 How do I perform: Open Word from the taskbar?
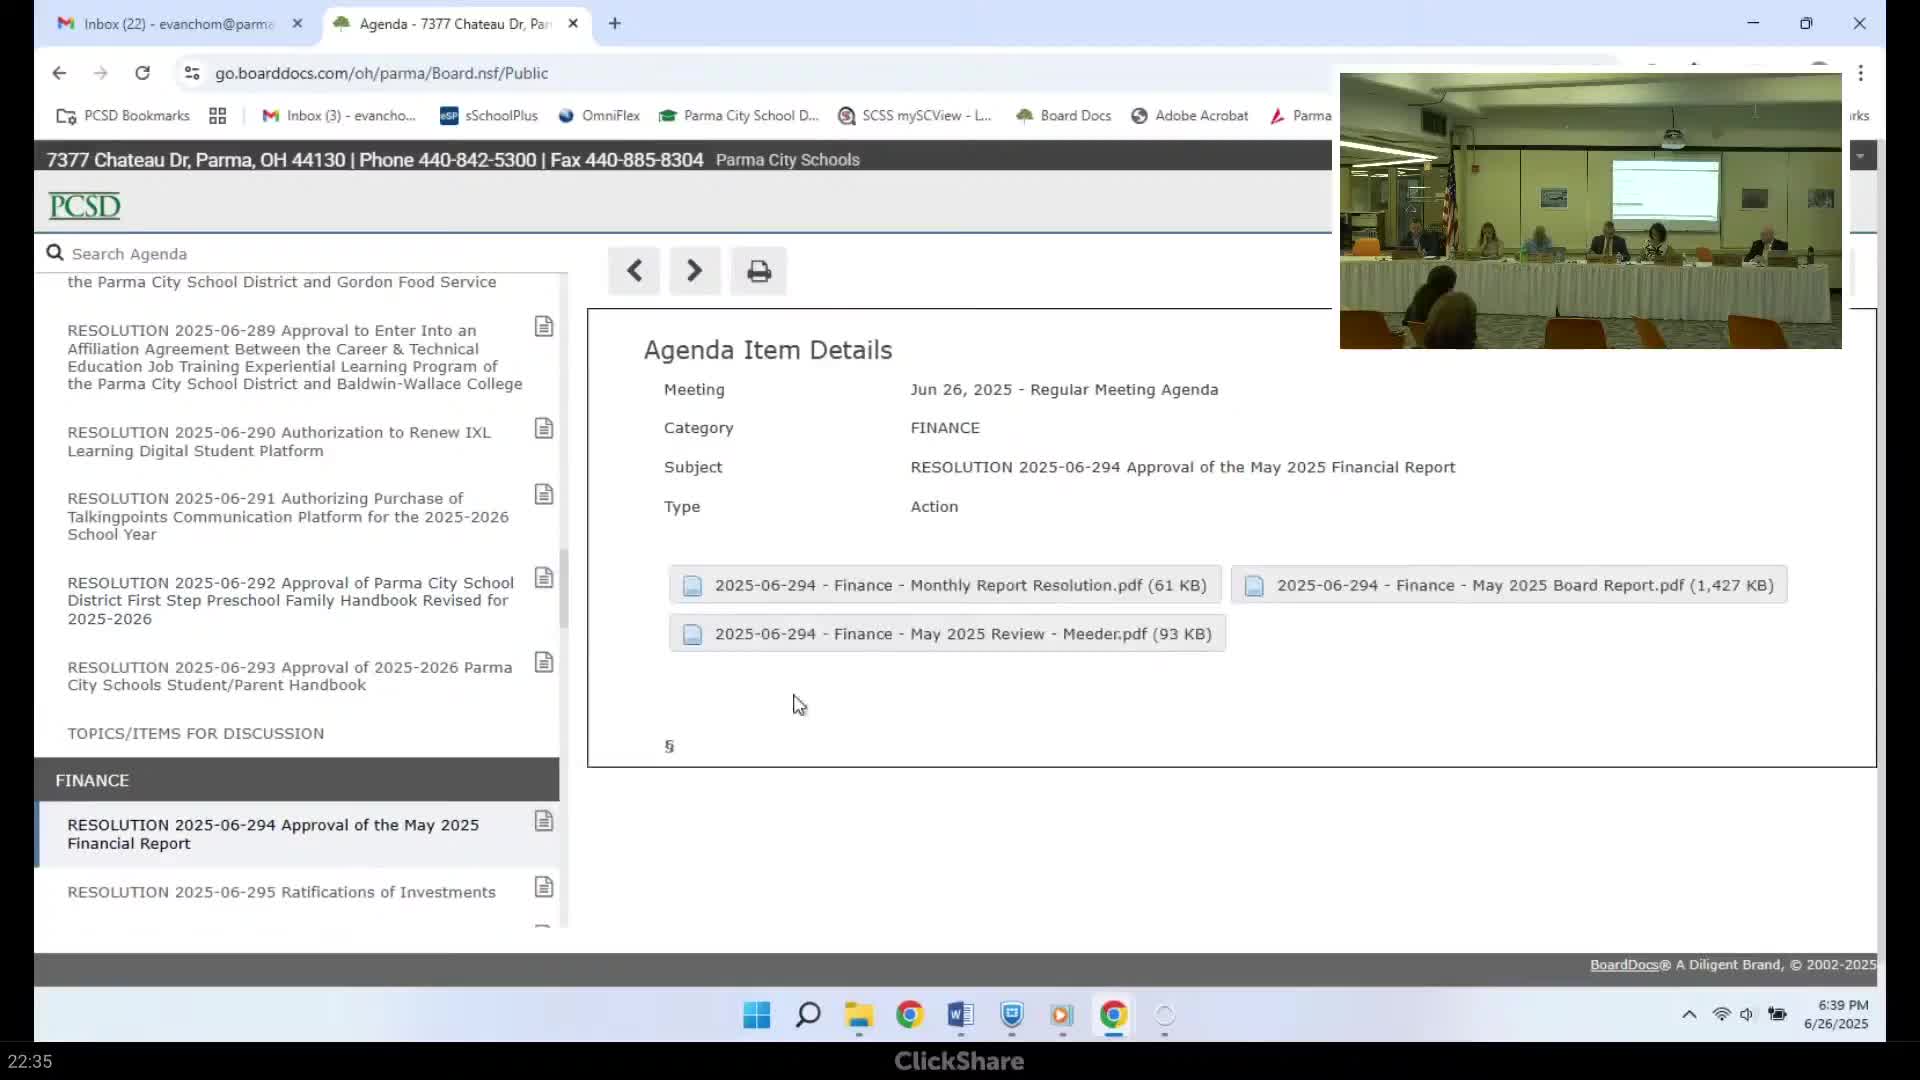coord(960,1015)
